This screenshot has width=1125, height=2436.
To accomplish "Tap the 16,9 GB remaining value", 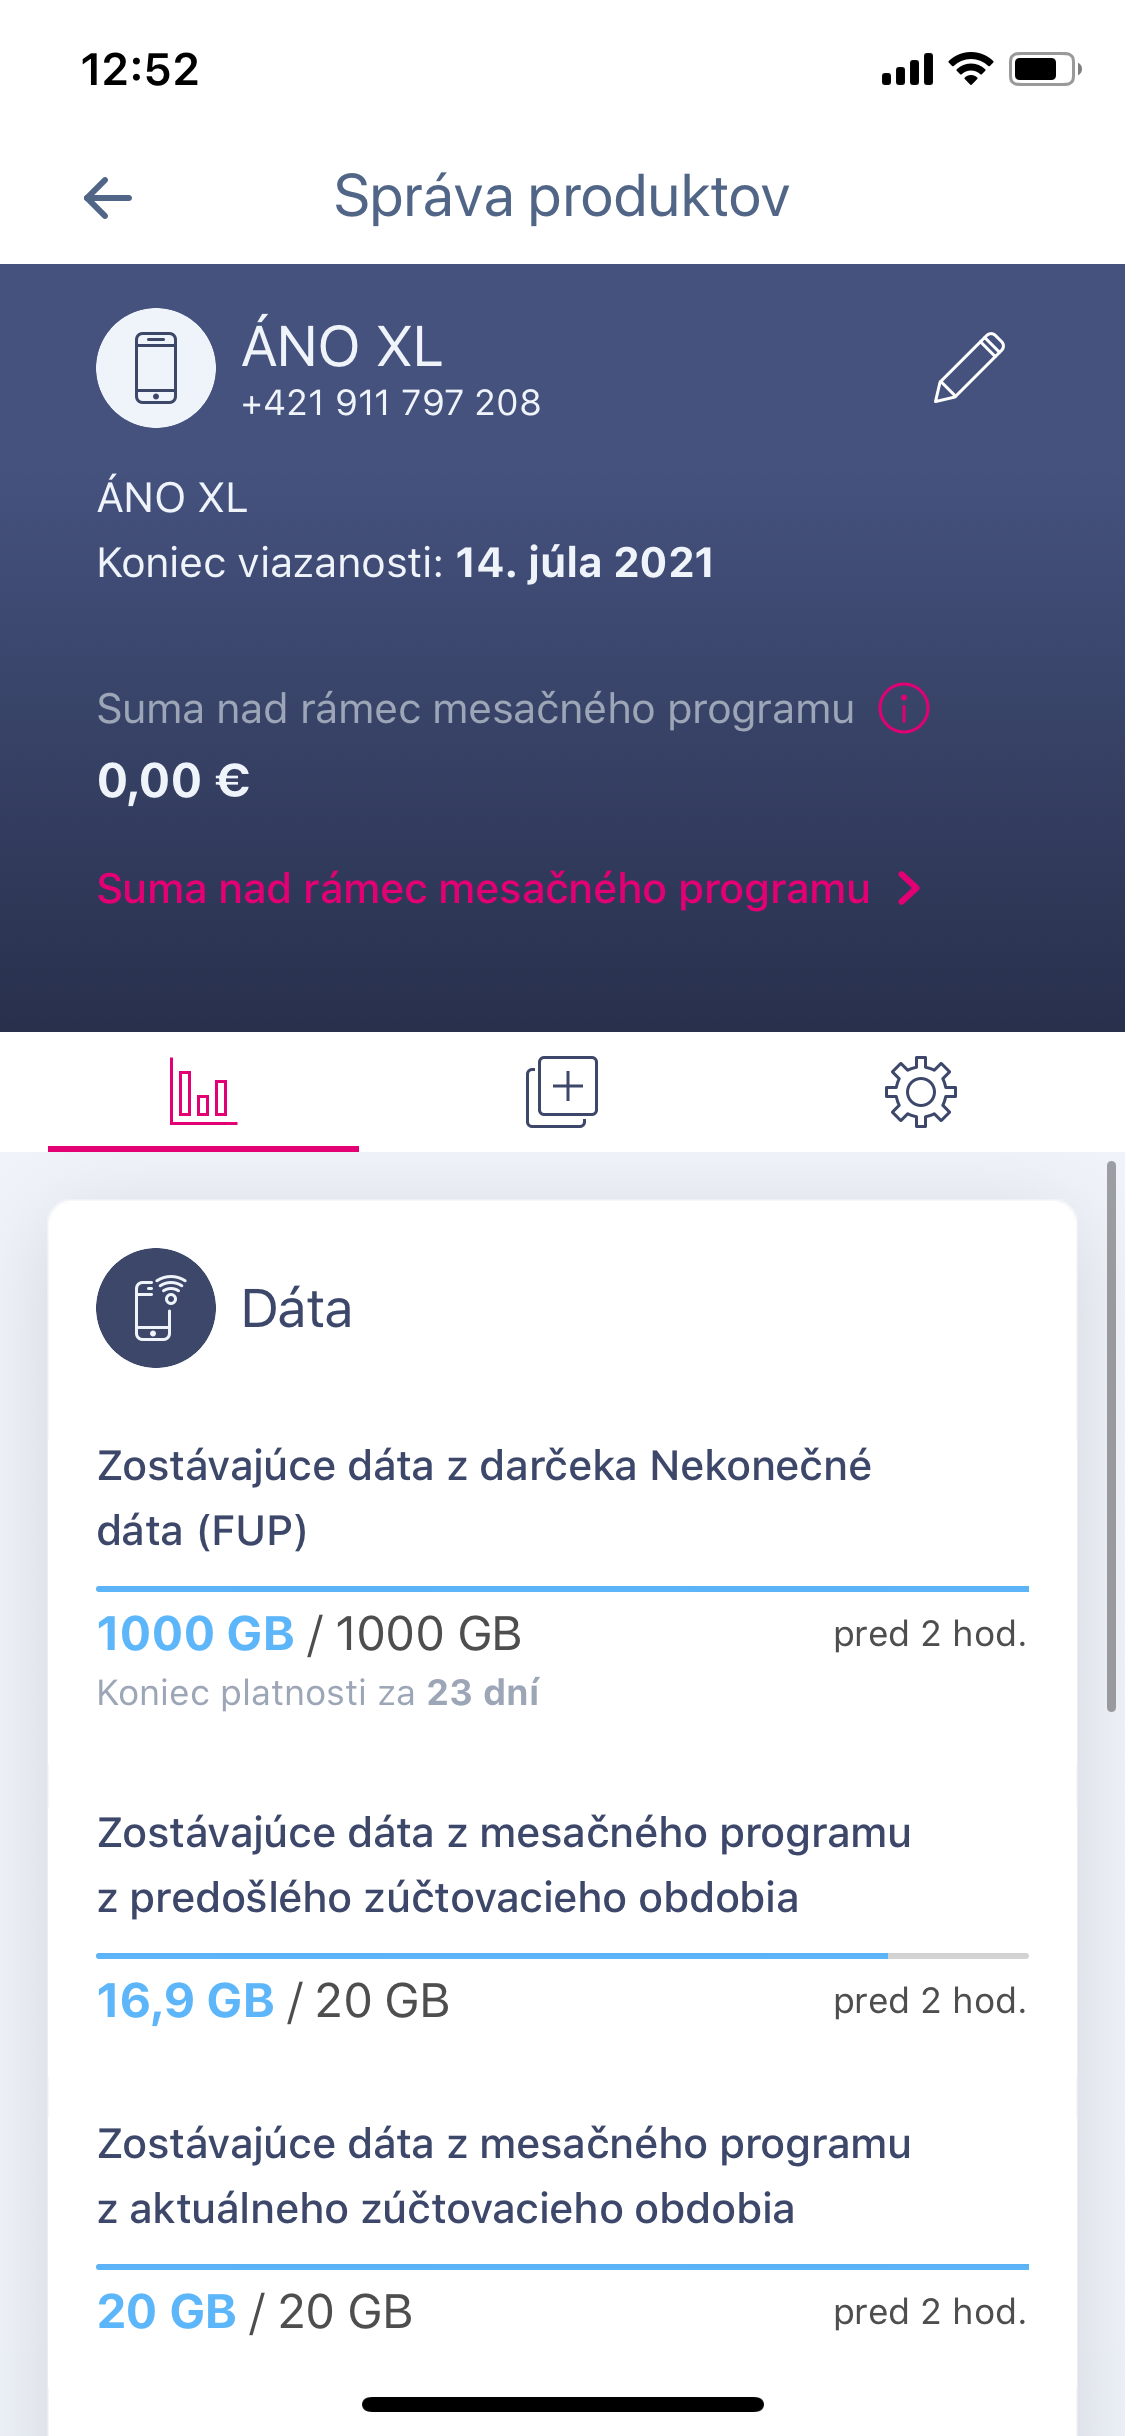I will pos(186,2001).
